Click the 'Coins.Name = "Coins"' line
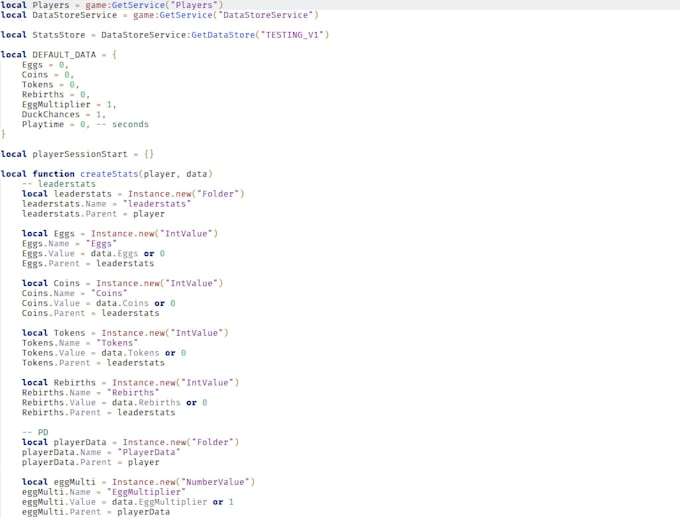Viewport: 680px width, 518px height. point(75,293)
